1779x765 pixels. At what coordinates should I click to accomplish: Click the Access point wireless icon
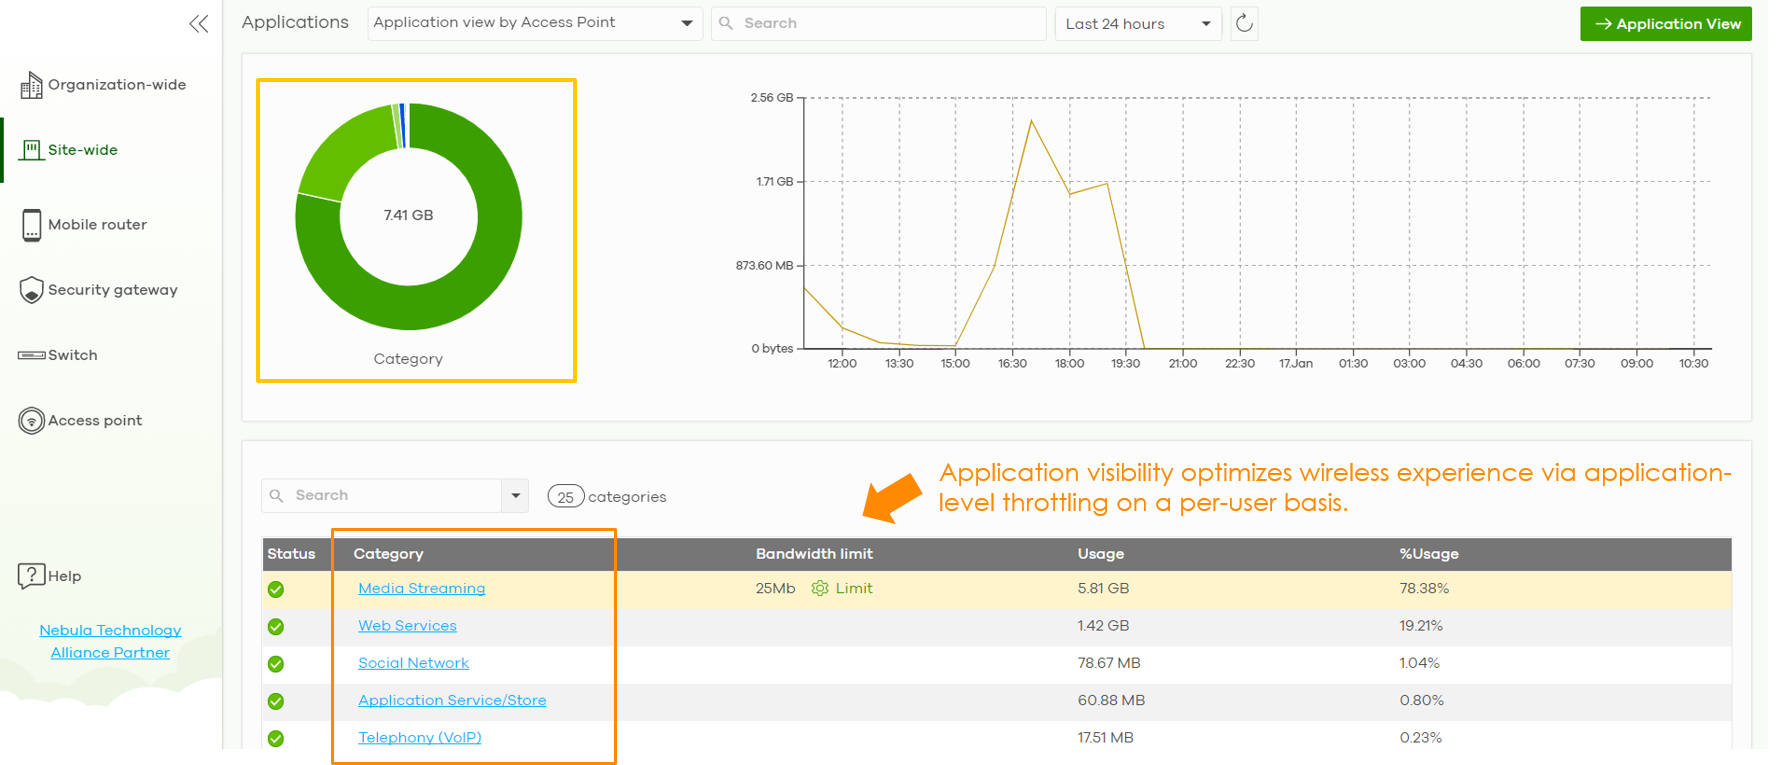coord(31,421)
